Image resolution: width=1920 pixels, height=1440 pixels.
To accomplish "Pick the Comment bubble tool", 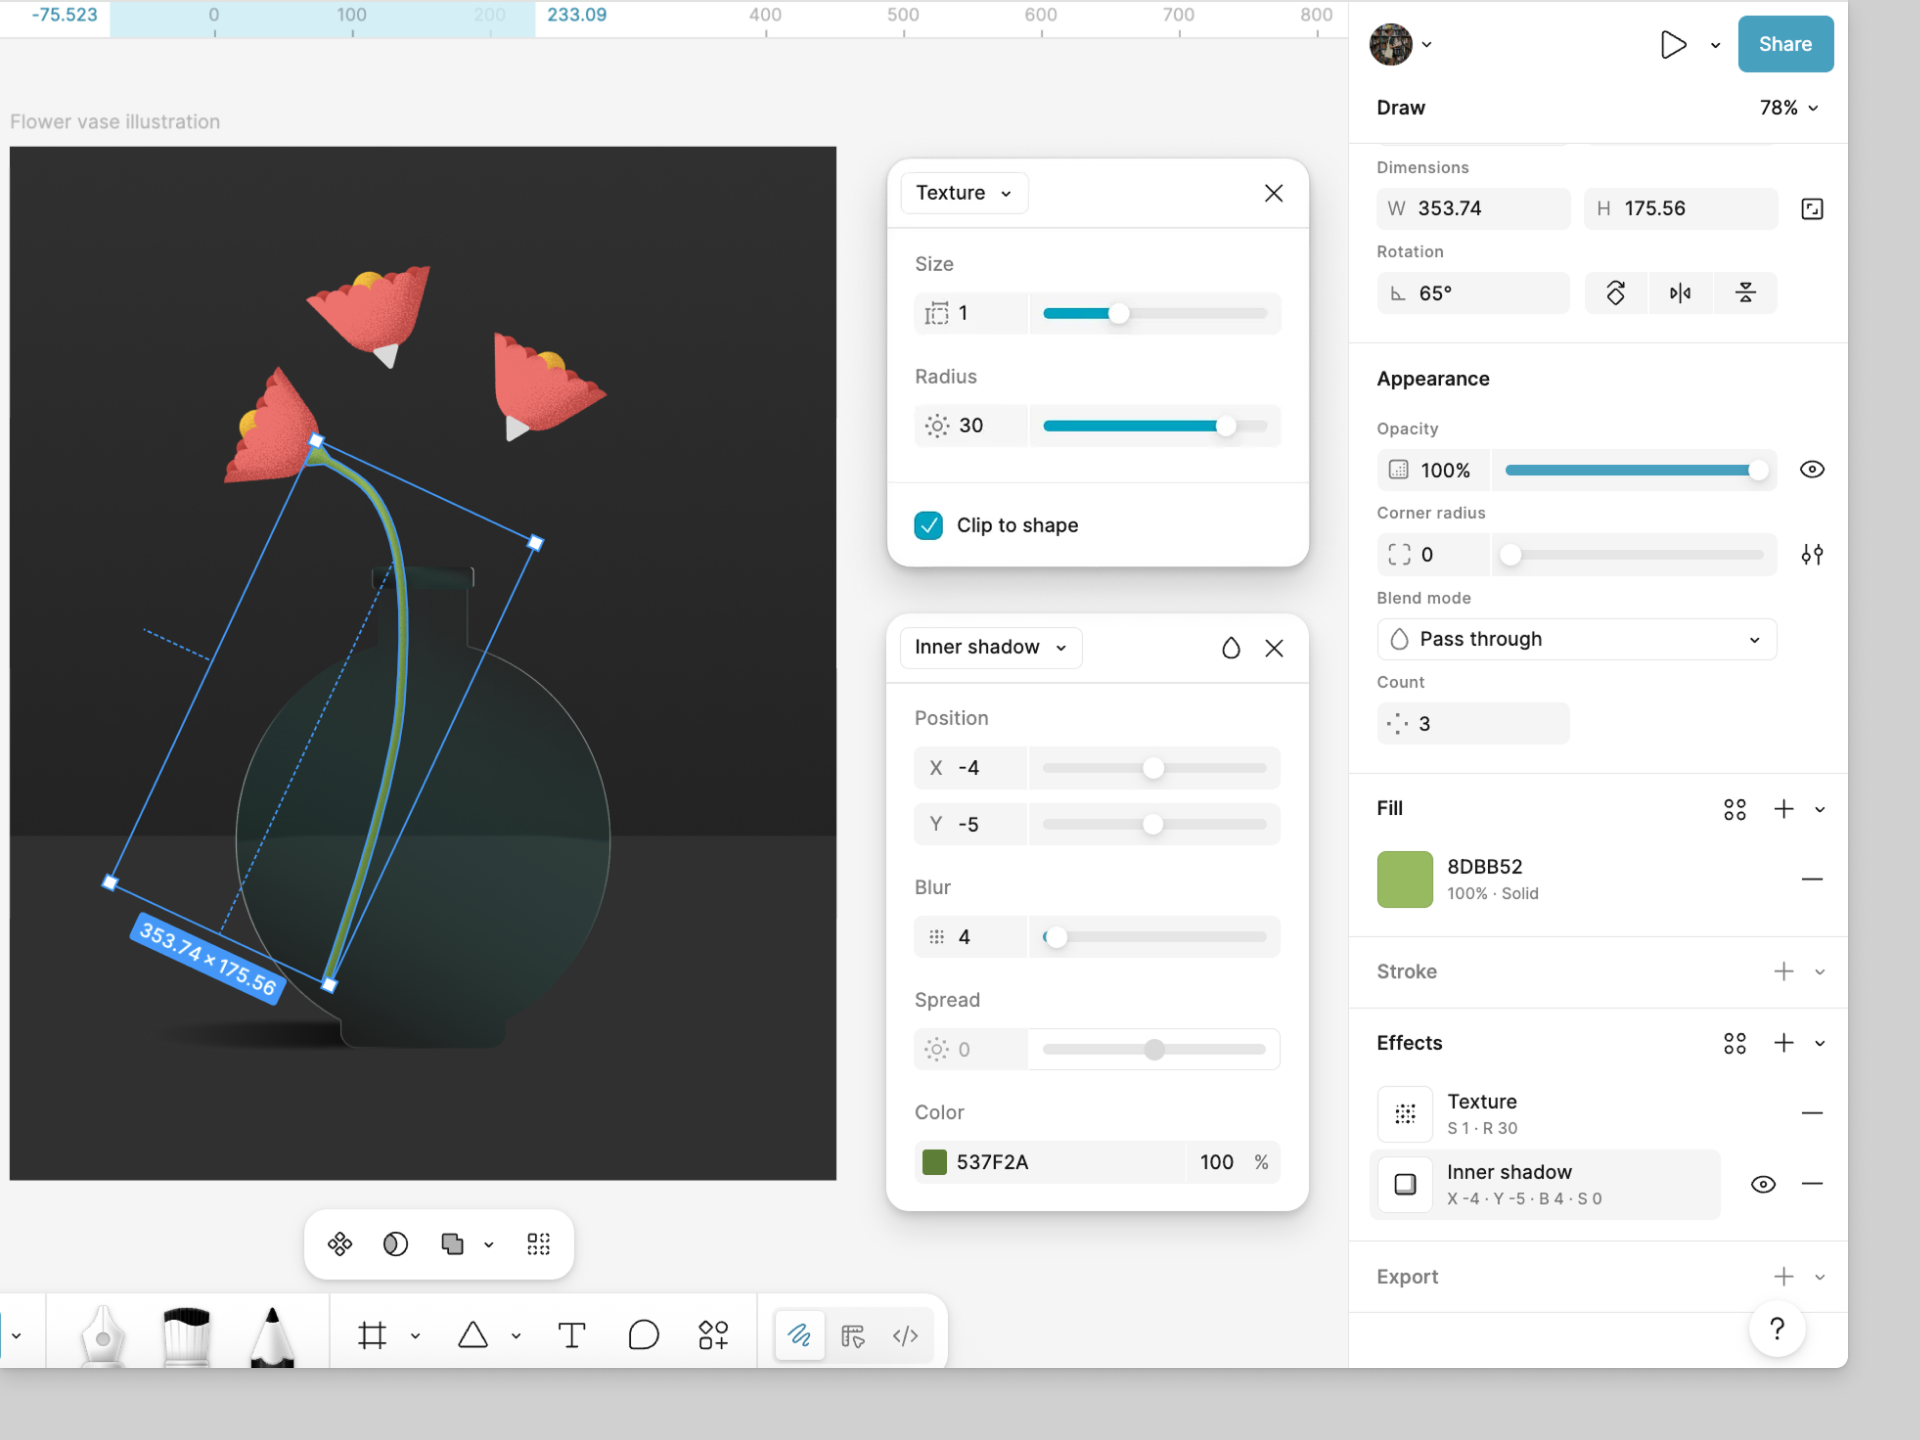I will point(643,1335).
